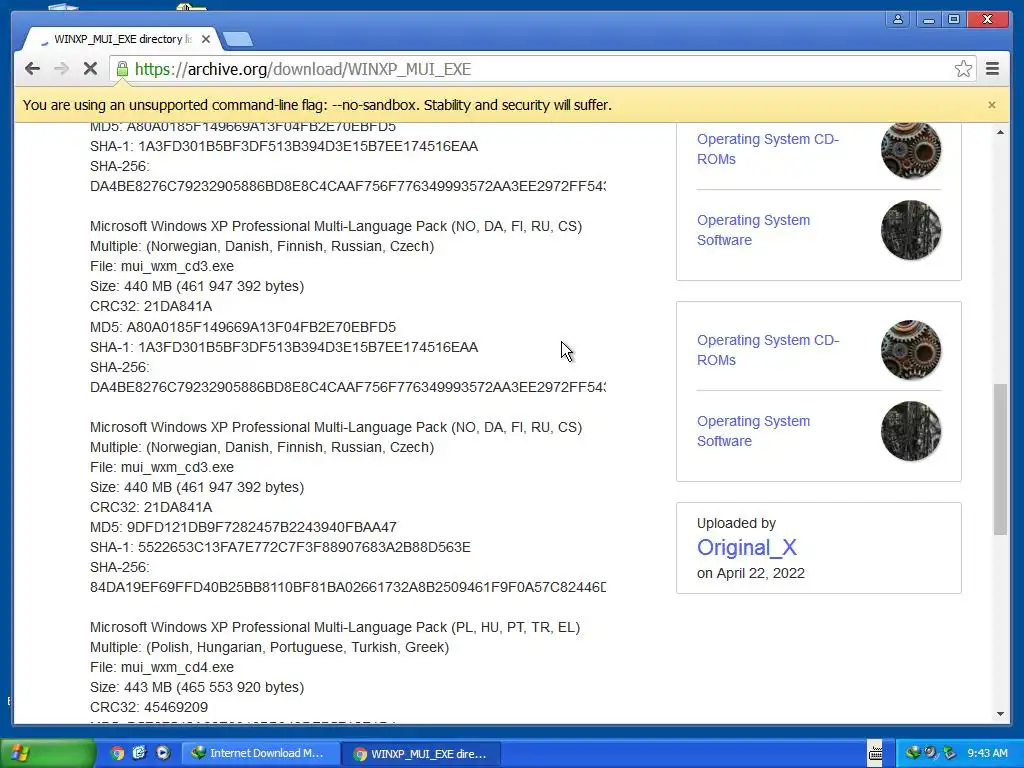This screenshot has width=1024, height=768.
Task: Open the Windows XP Start button
Action: pyautogui.click(x=47, y=753)
